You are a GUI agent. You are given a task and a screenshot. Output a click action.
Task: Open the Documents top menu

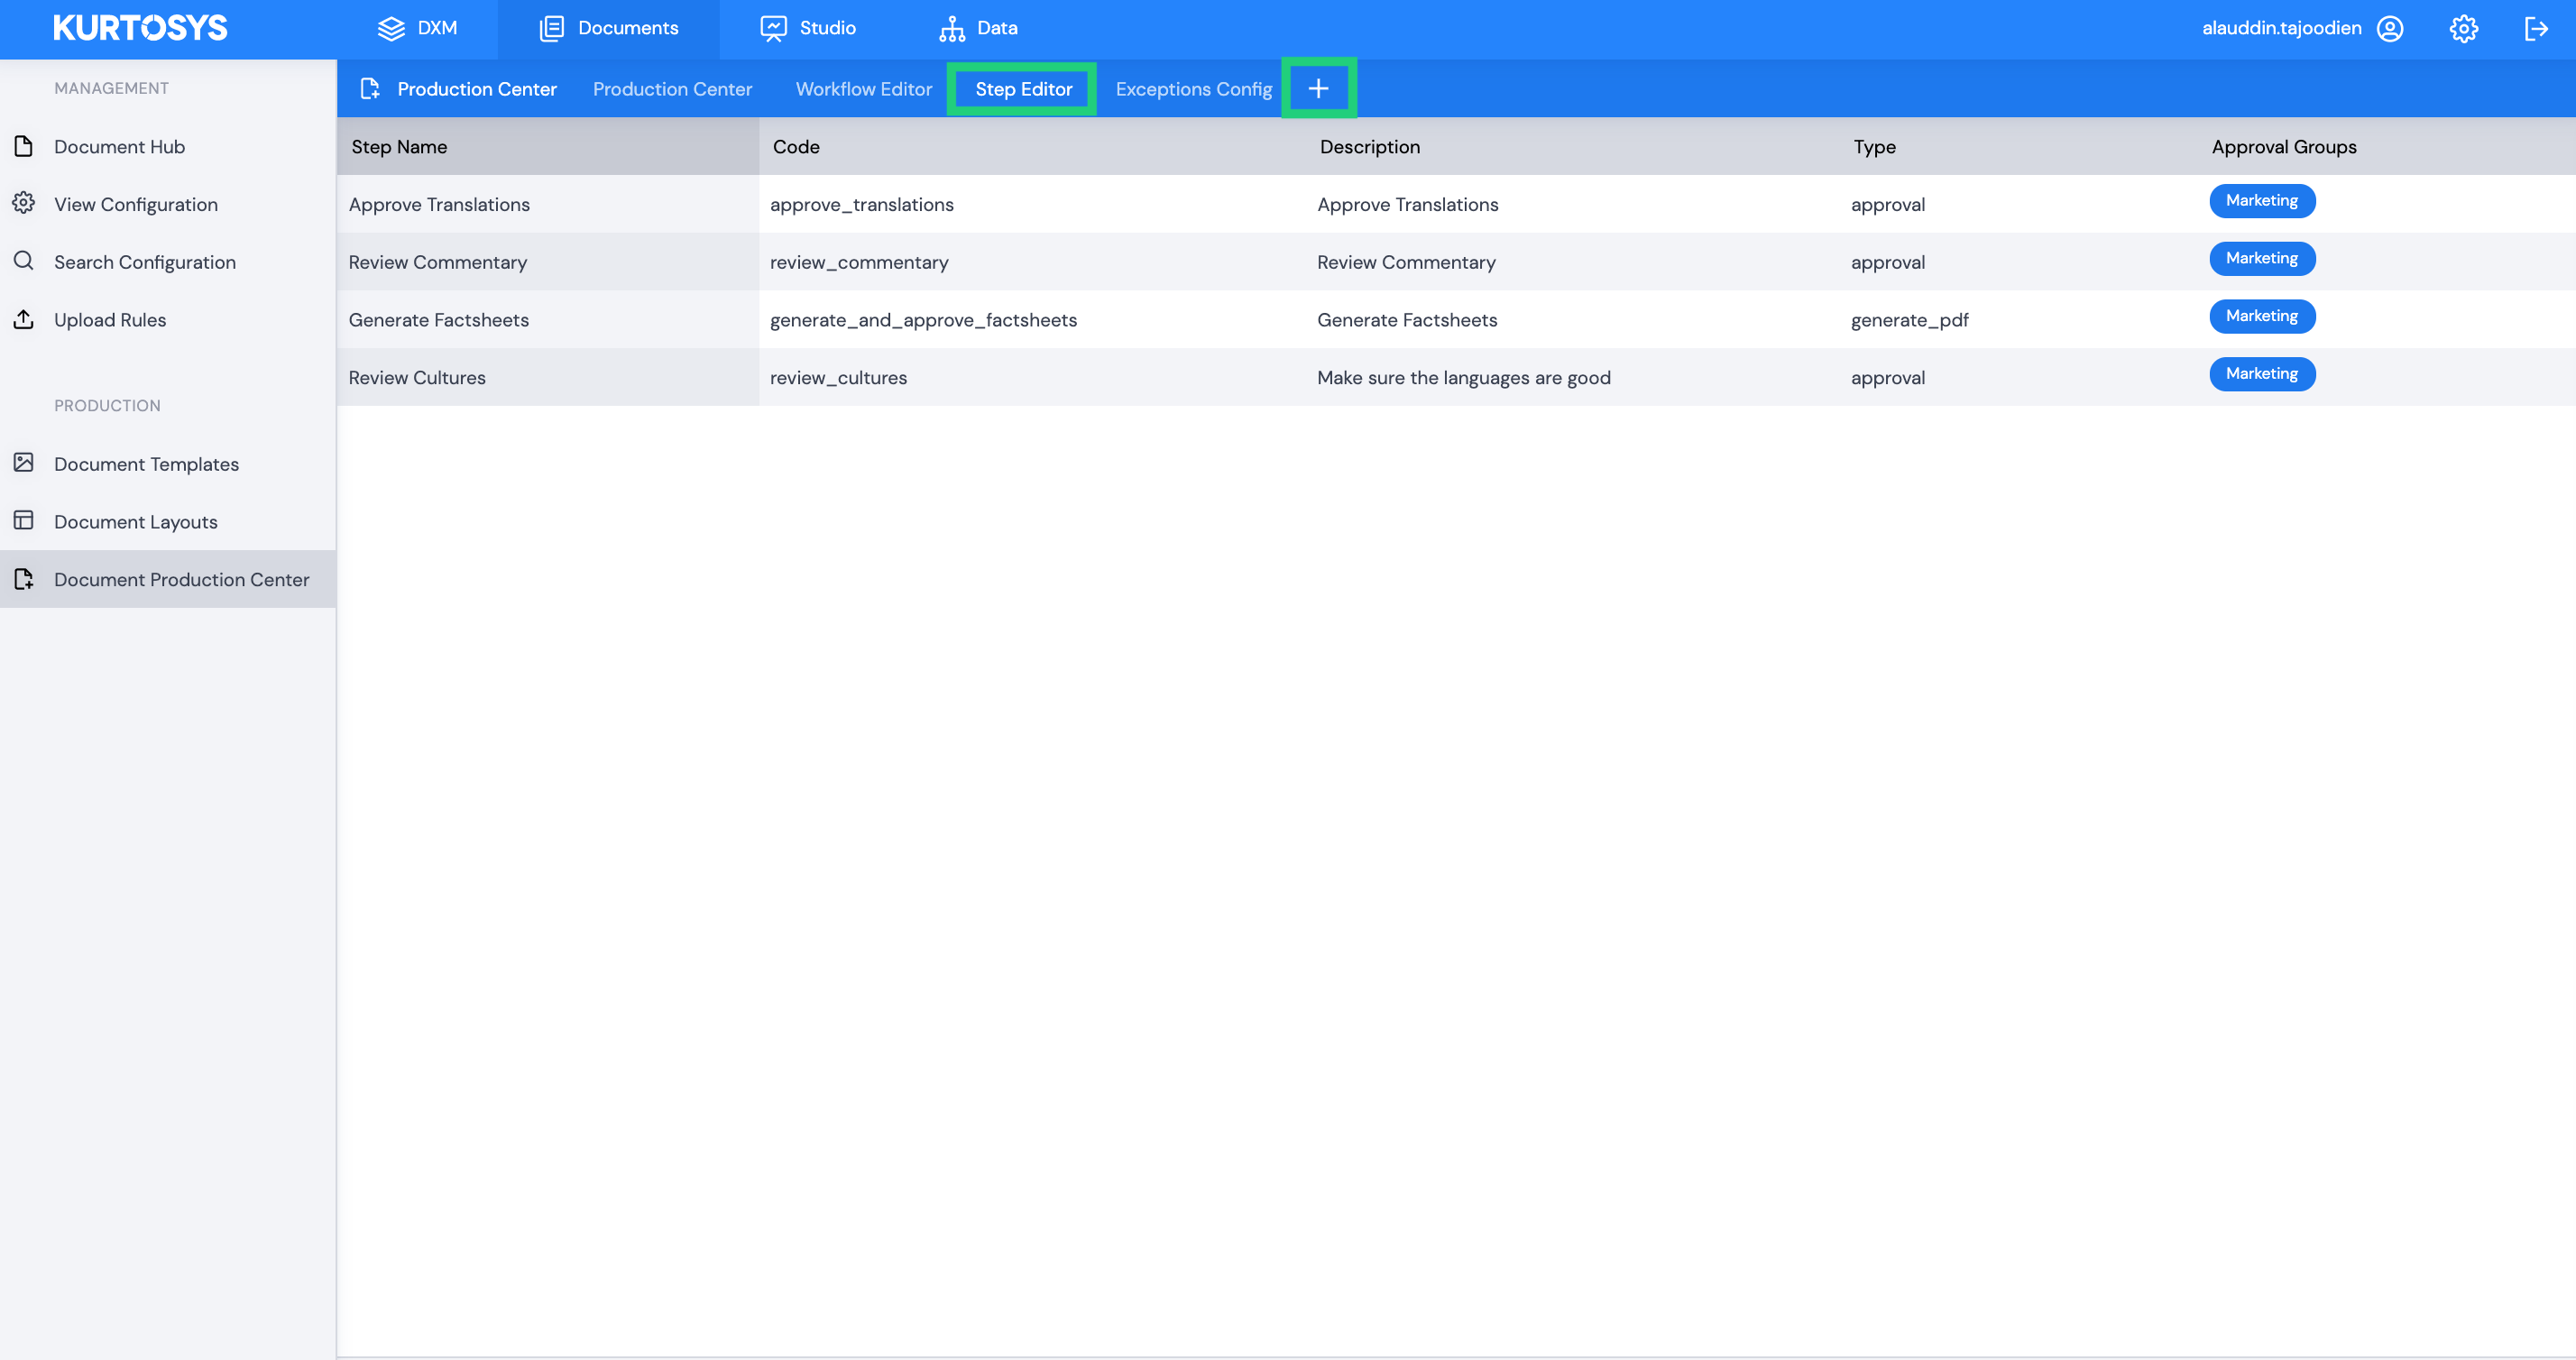coord(608,28)
